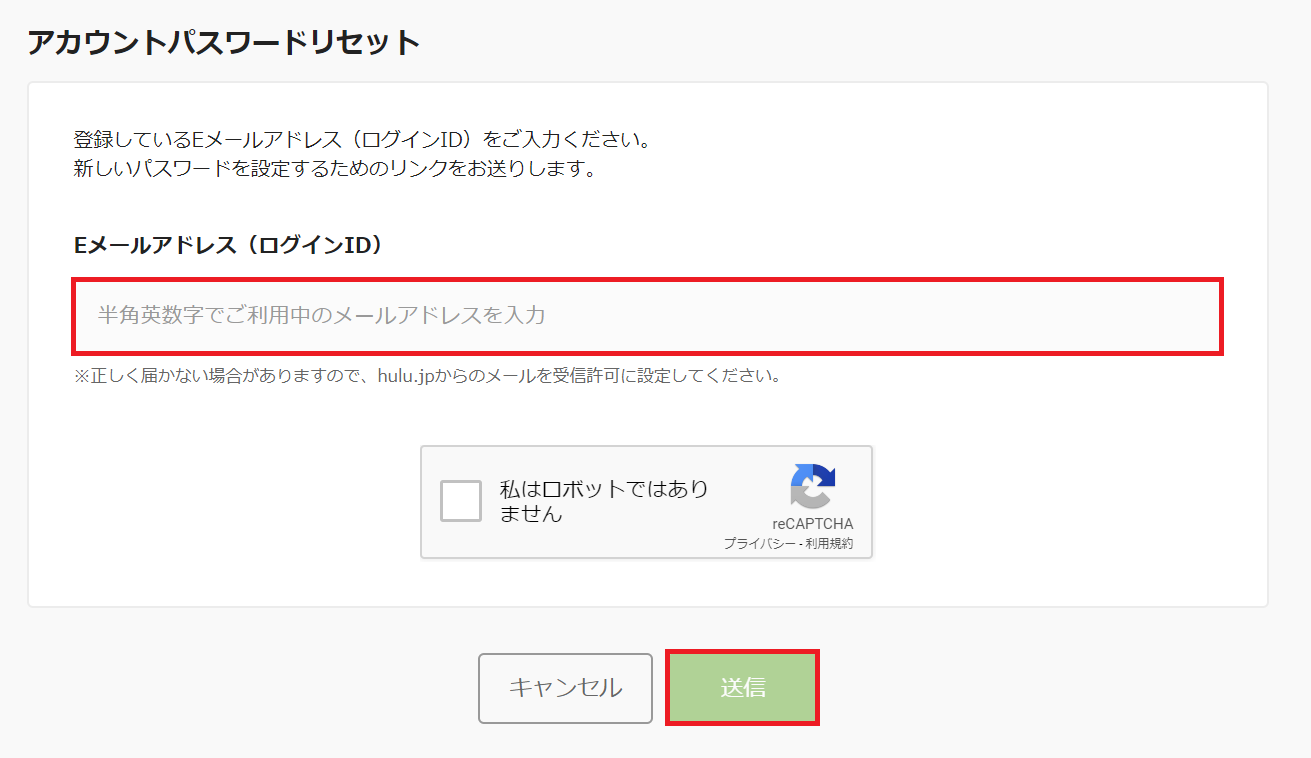Tick the 私はロボットではありません checkbox

click(461, 501)
